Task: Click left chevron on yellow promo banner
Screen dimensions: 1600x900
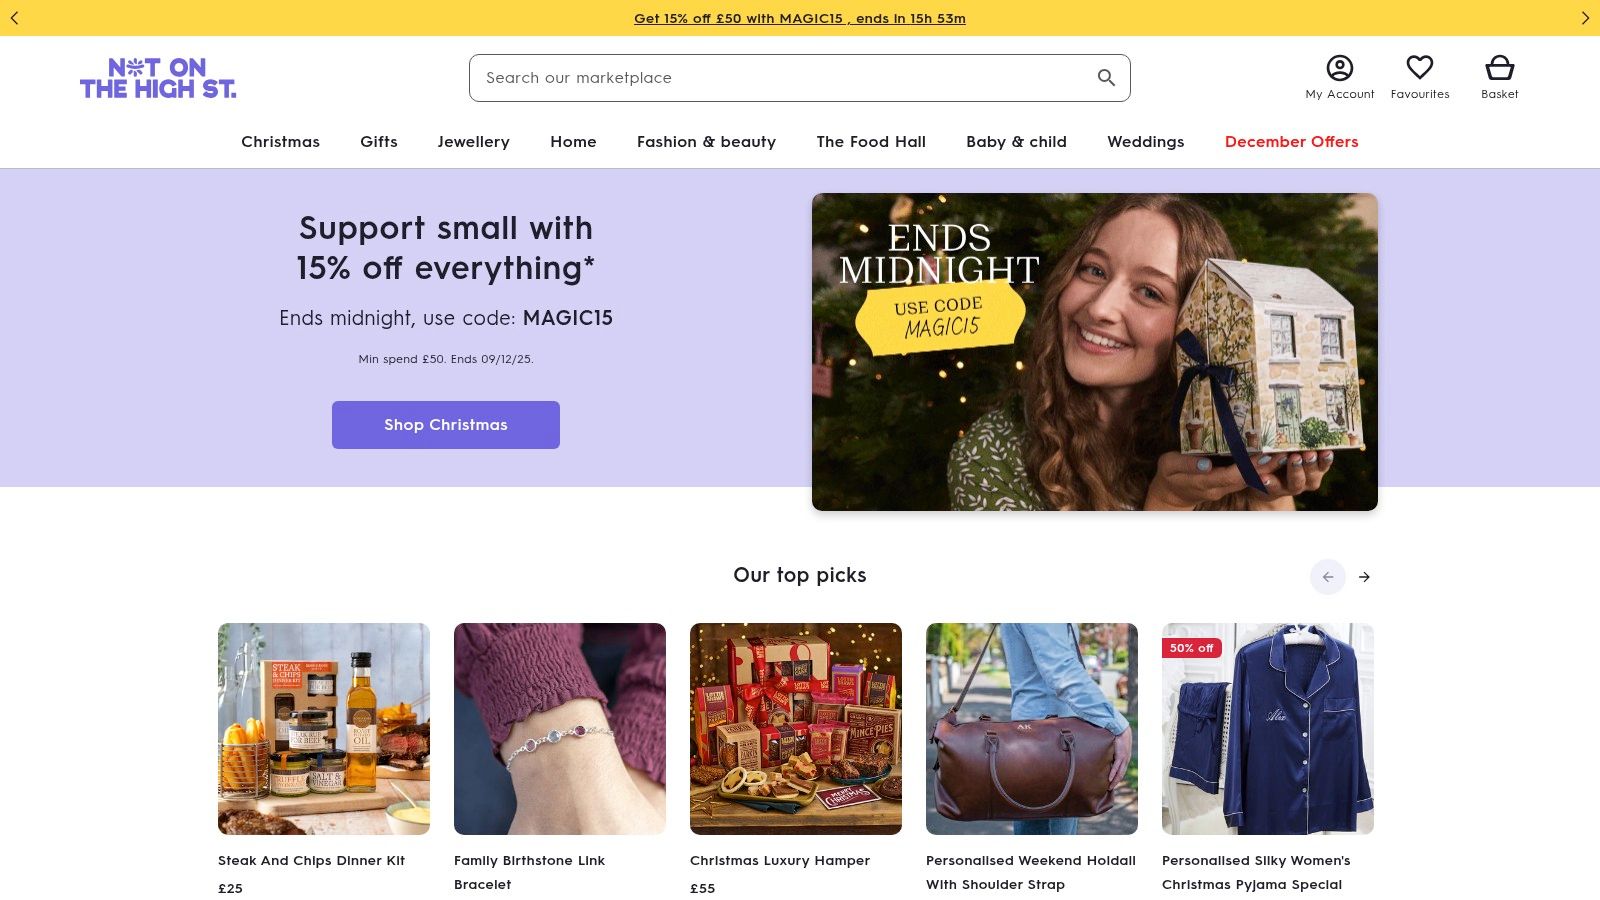Action: (x=15, y=18)
